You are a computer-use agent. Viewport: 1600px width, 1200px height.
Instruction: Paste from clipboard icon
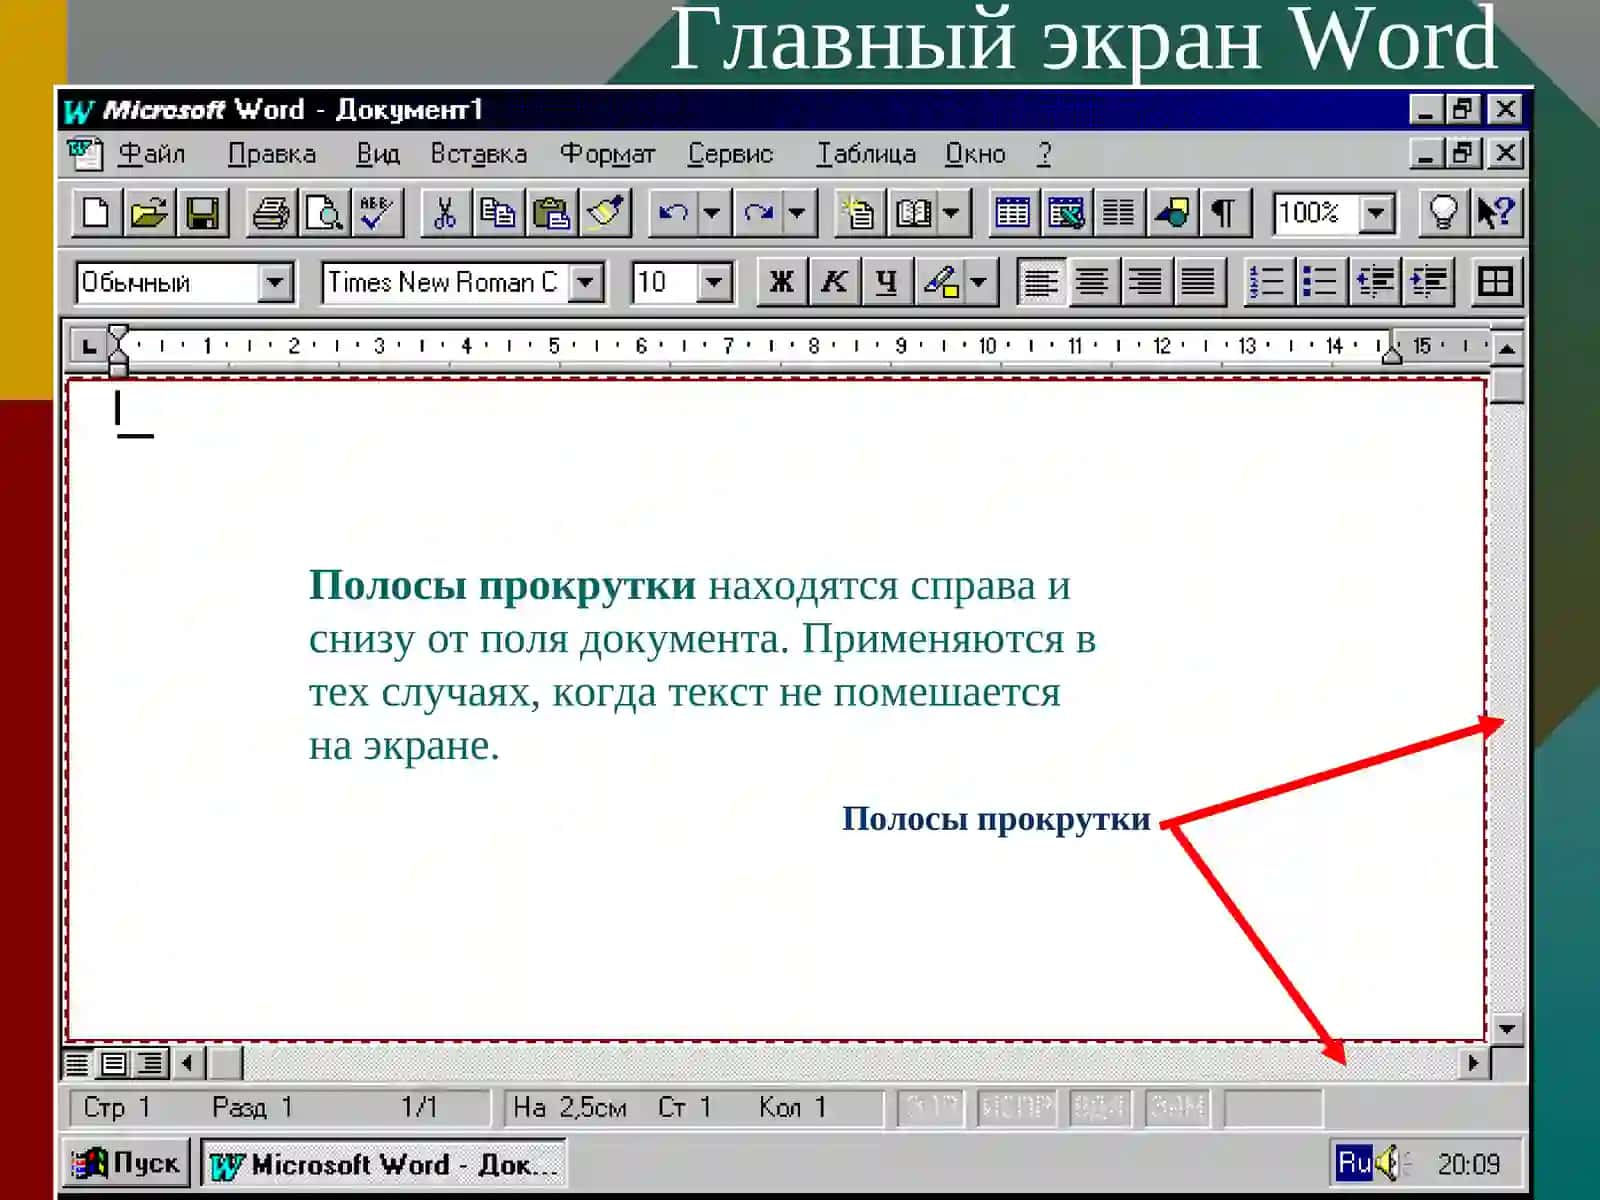click(x=551, y=213)
